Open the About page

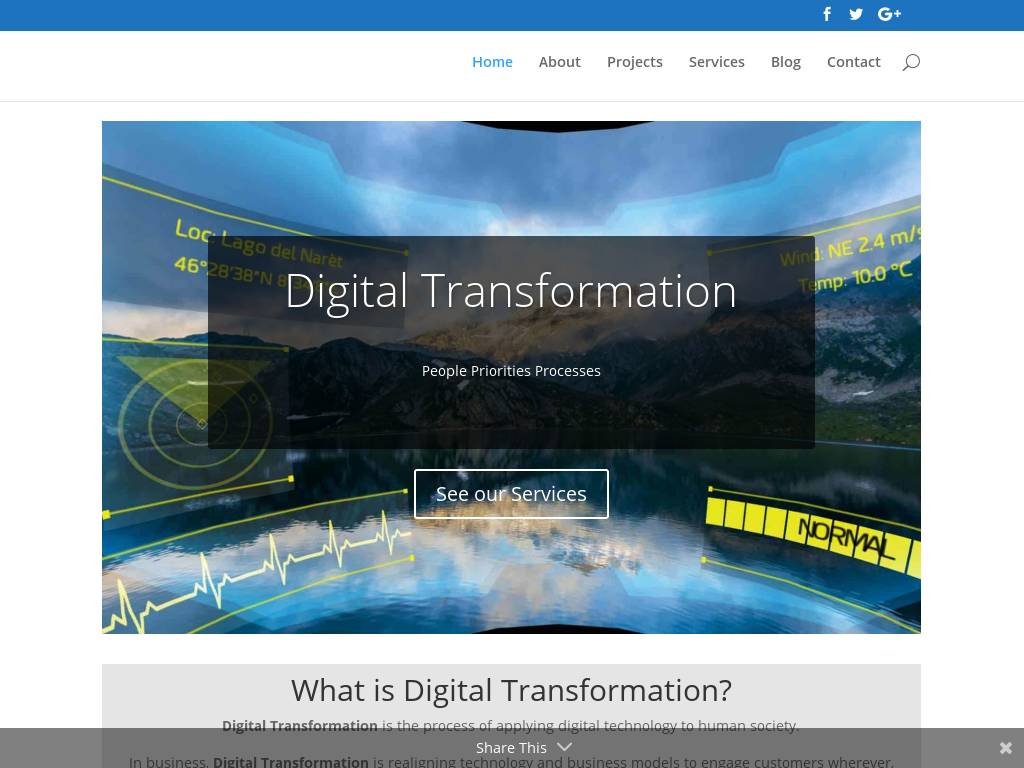[559, 62]
